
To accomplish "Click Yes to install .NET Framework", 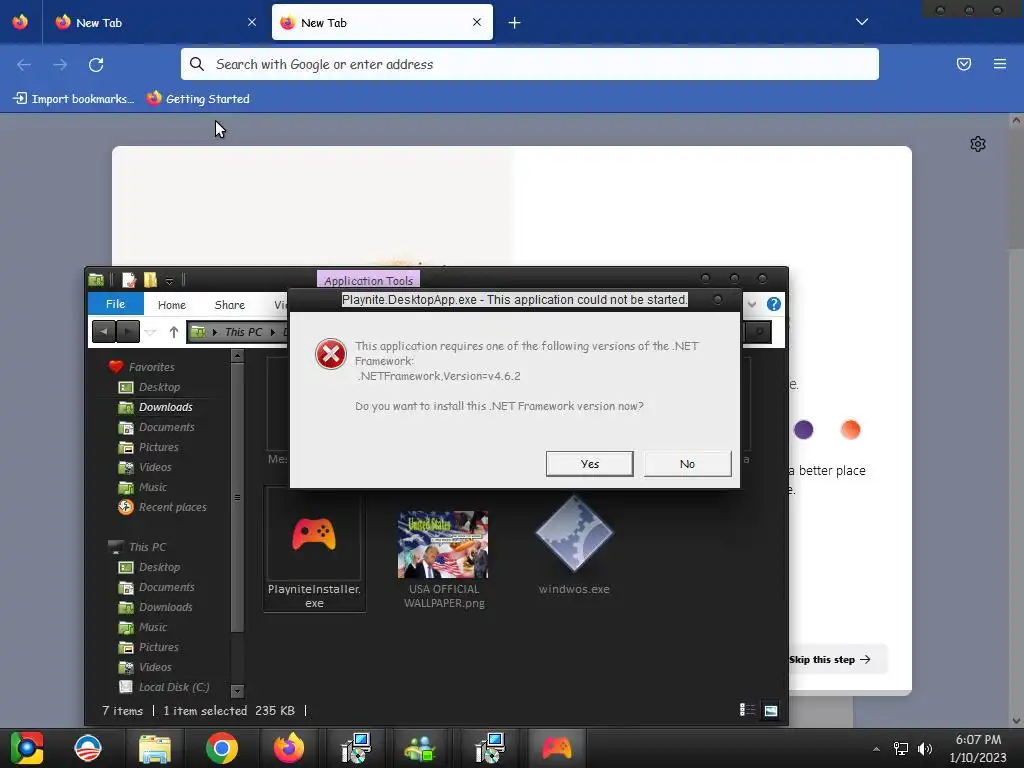I will coord(589,464).
